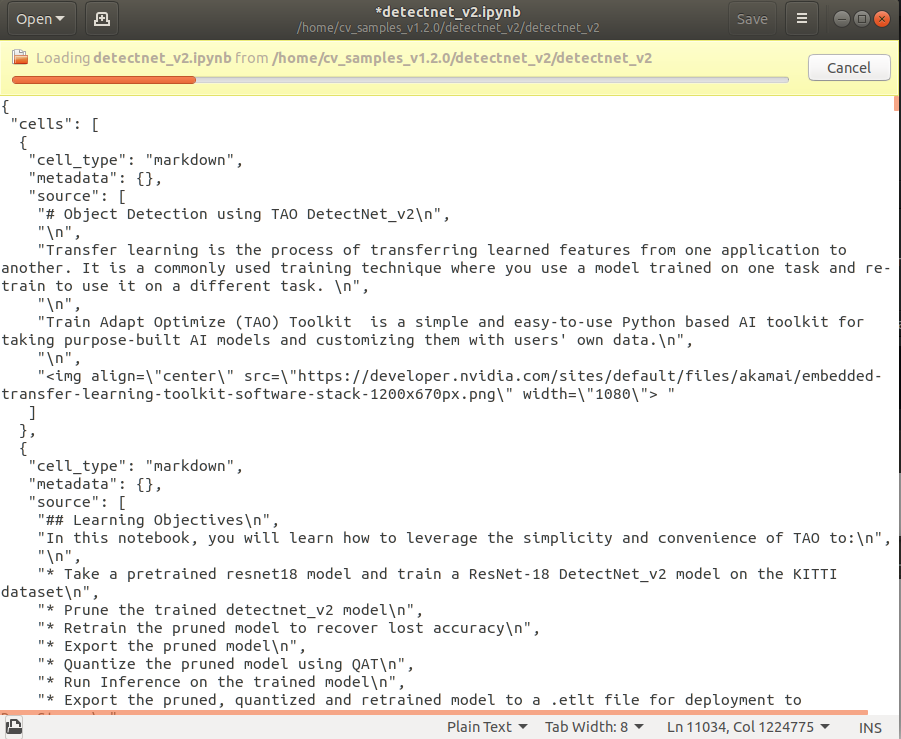The width and height of the screenshot is (901, 739).
Task: Click the second "cell_type": "markdown" line
Action: click(136, 466)
